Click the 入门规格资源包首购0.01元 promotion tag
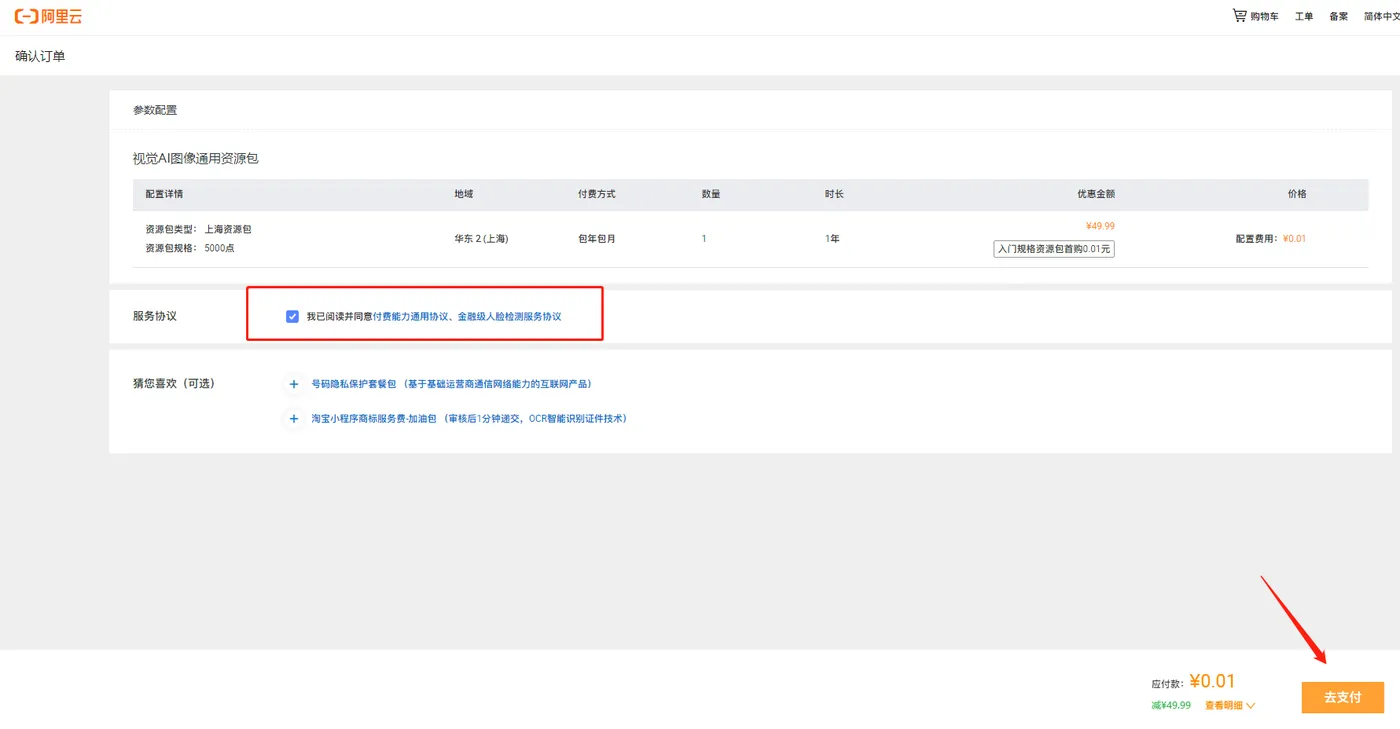This screenshot has width=1400, height=729. pos(1054,249)
